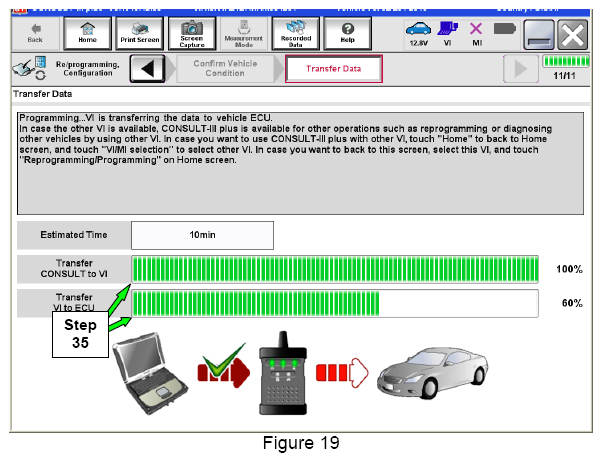Image resolution: width=602 pixels, height=462 pixels.
Task: Click the 12.8V vehicle battery voltage icon
Action: click(419, 33)
